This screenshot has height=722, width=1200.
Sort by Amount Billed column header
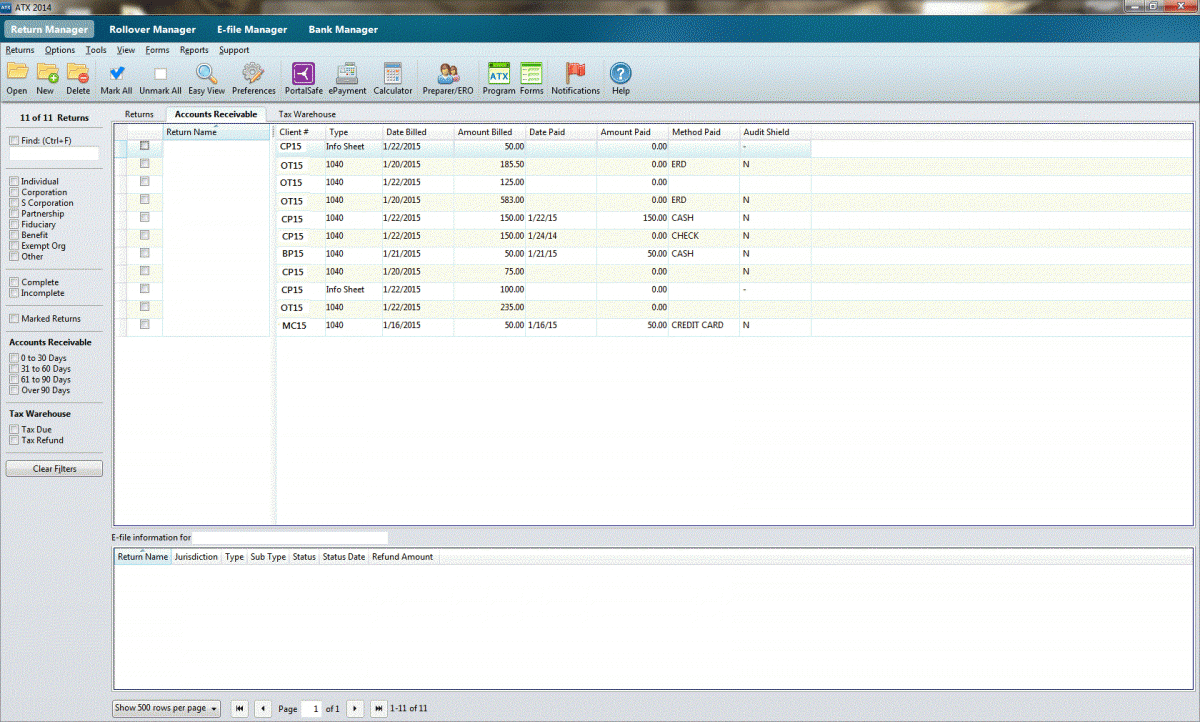[489, 132]
